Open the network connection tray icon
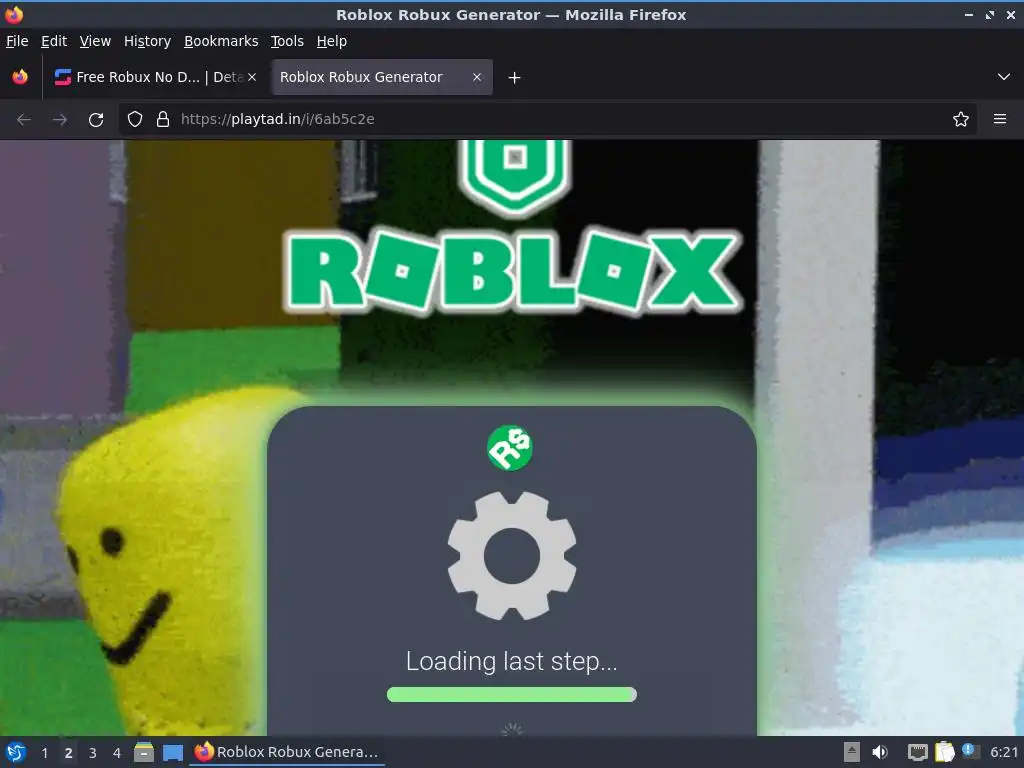The image size is (1024, 768). click(x=918, y=753)
